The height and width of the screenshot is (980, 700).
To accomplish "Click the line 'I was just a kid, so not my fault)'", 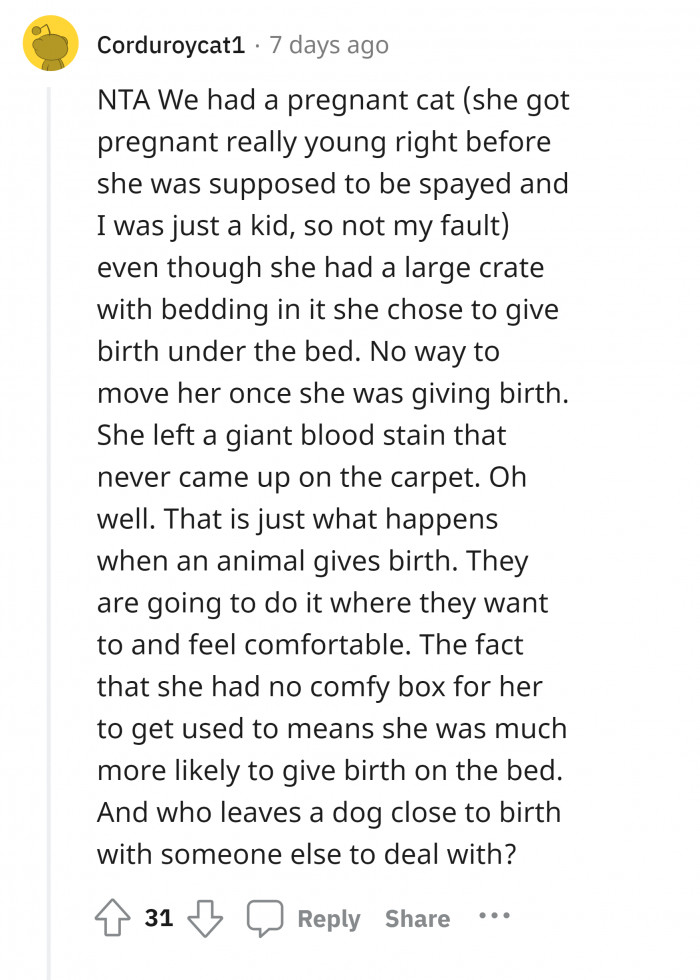I will tap(305, 227).
